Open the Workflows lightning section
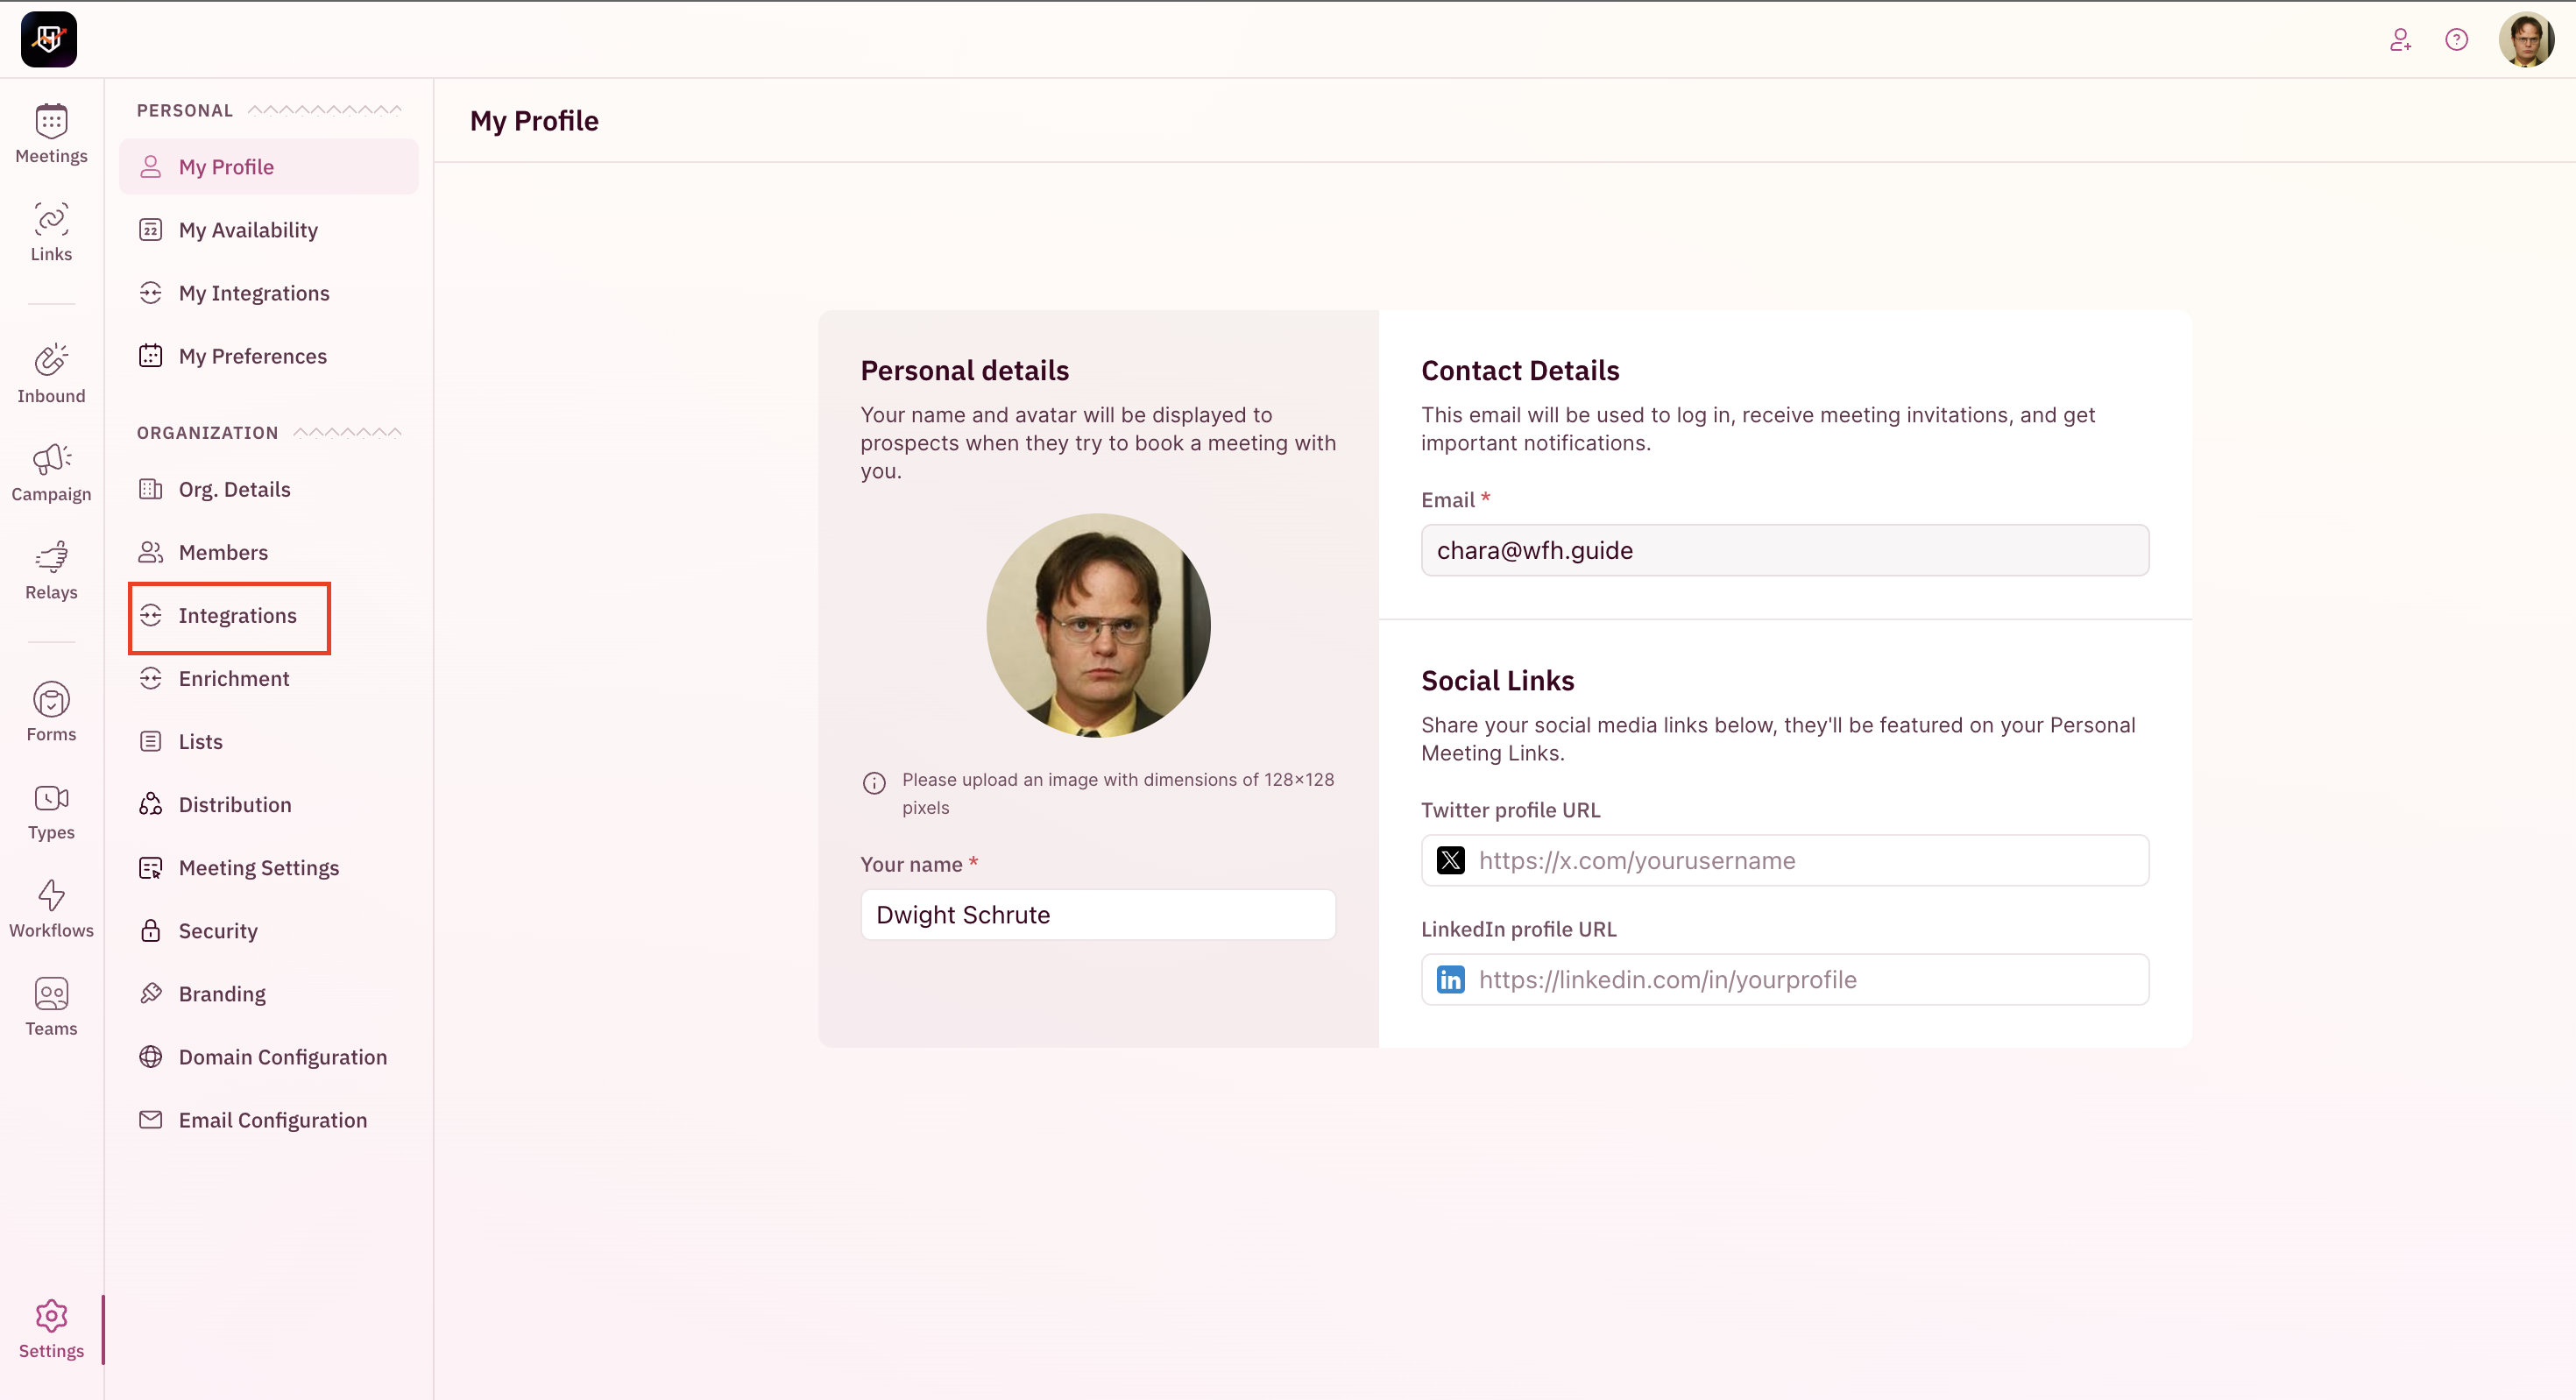The height and width of the screenshot is (1400, 2576). pyautogui.click(x=51, y=907)
